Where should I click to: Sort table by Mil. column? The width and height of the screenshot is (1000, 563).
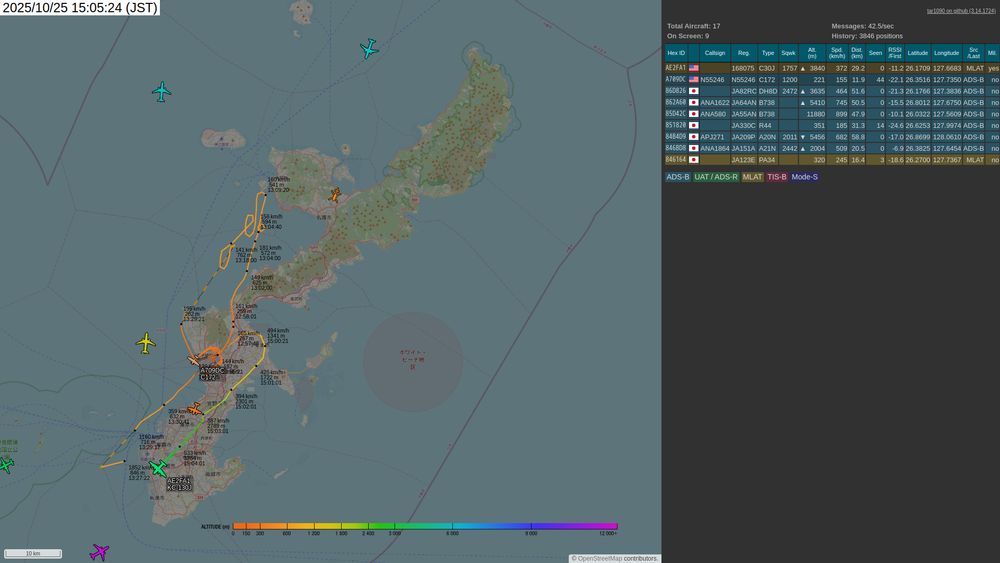(x=992, y=53)
